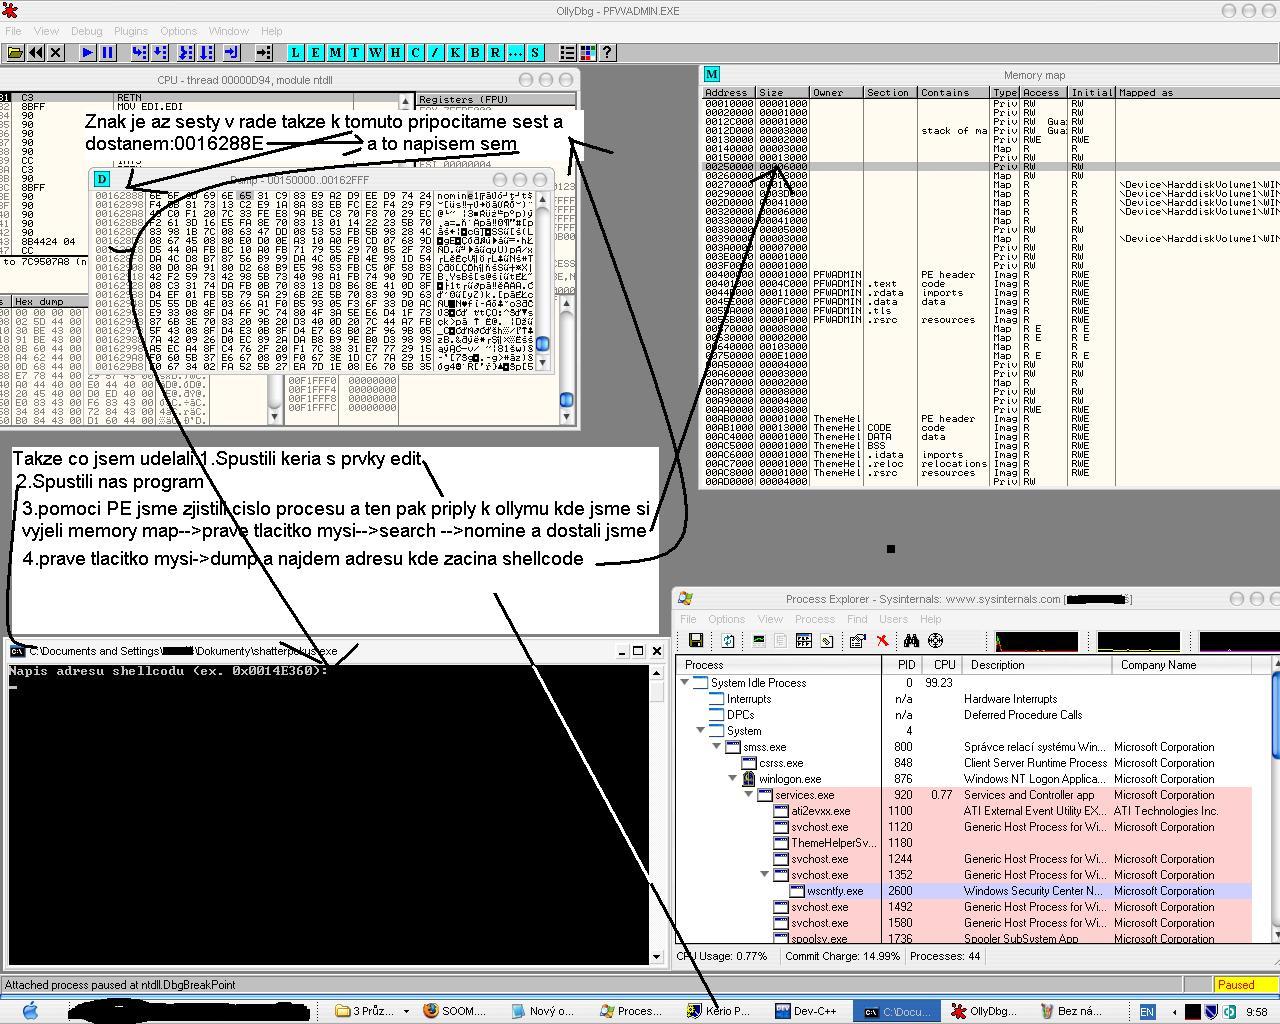Screen dimensions: 1280x1024
Task: Open Process Explorer Users menu
Action: click(893, 619)
